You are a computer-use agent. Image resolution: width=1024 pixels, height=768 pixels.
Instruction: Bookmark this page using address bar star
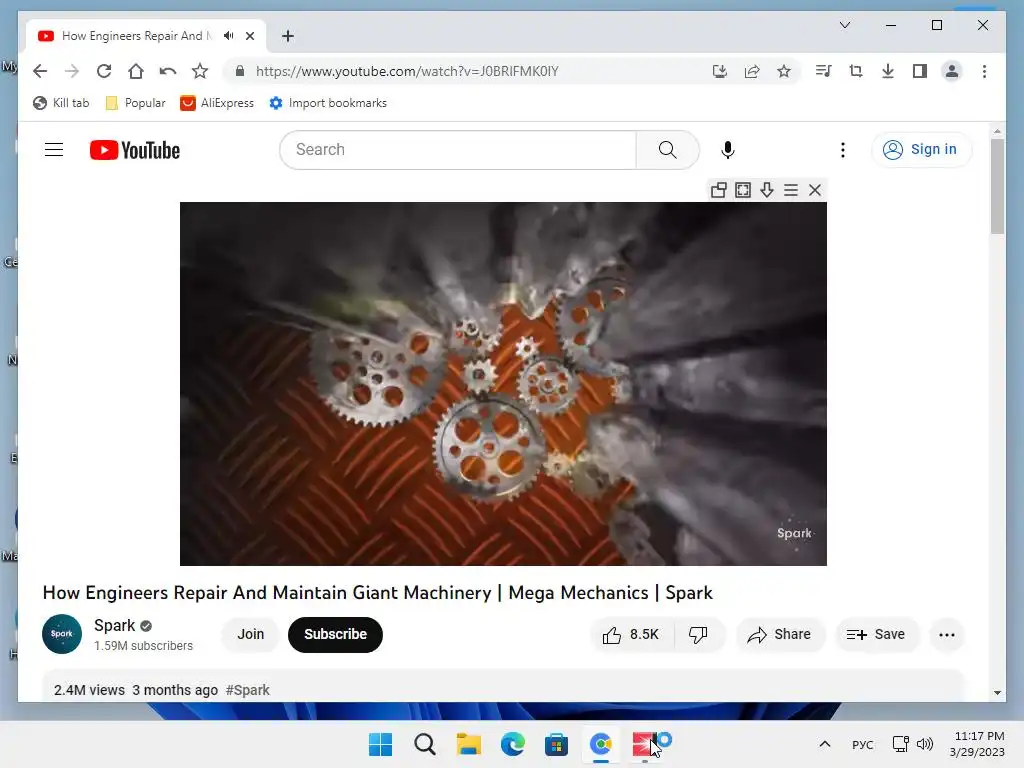click(784, 71)
